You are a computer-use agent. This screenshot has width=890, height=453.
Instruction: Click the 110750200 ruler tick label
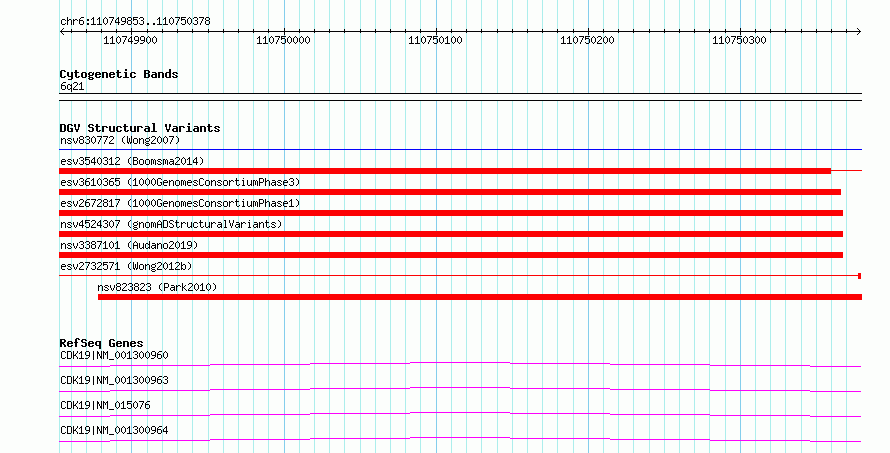[587, 40]
